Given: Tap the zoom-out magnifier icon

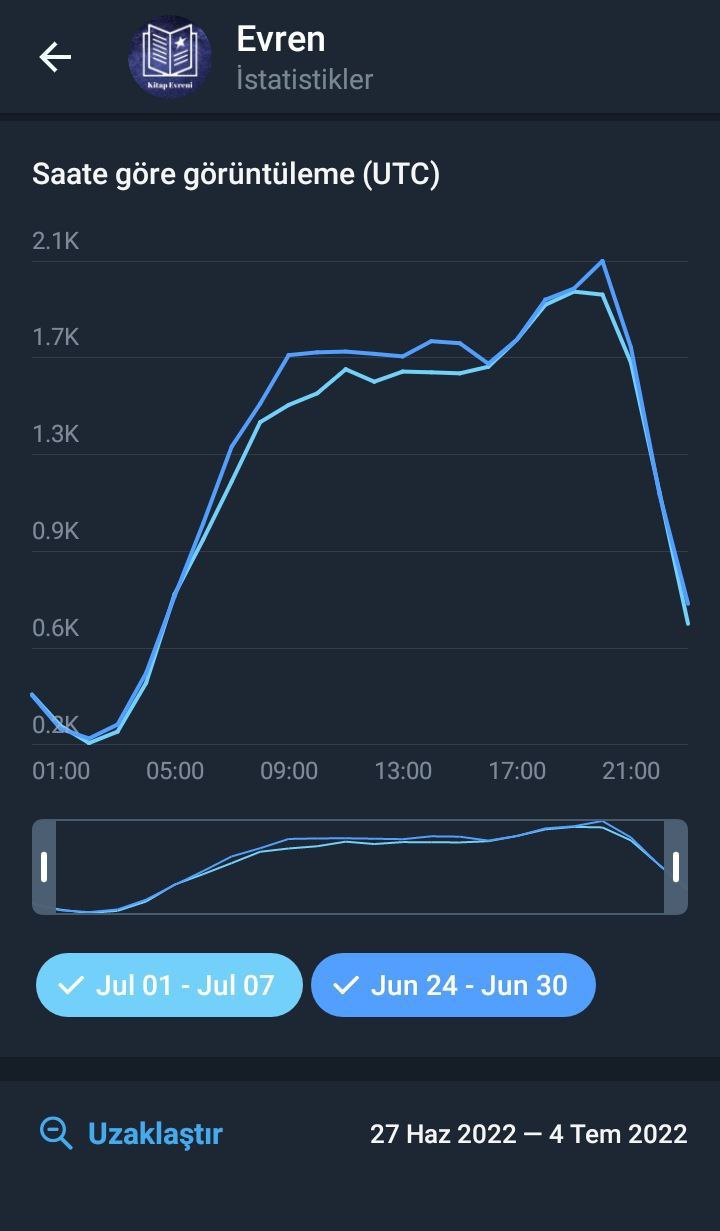Looking at the screenshot, I should pos(56,1133).
